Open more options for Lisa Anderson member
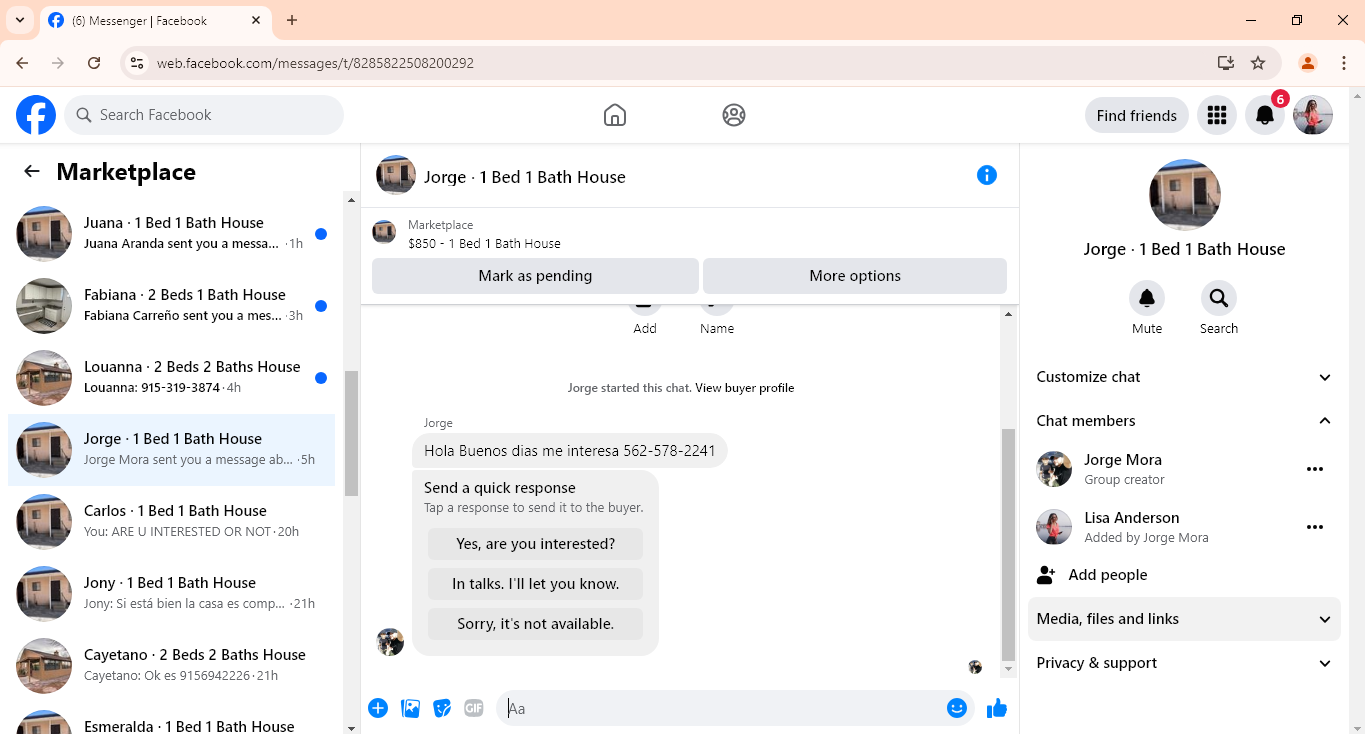The width and height of the screenshot is (1365, 734). coord(1315,527)
